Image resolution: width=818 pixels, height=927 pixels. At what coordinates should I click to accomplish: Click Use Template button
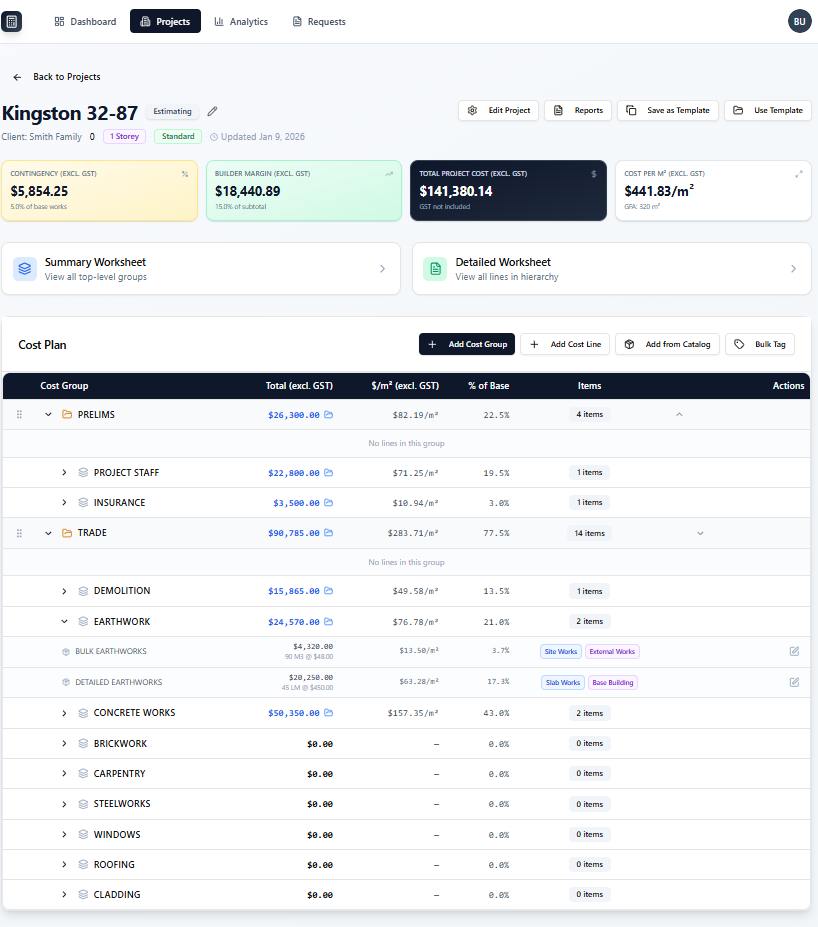pyautogui.click(x=768, y=111)
